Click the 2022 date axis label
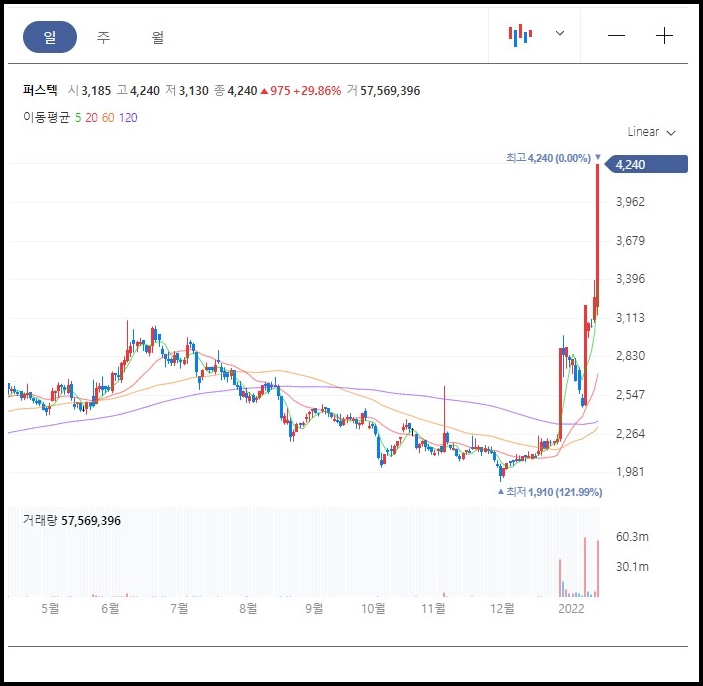Screen dimensions: 703x686 tap(571, 608)
